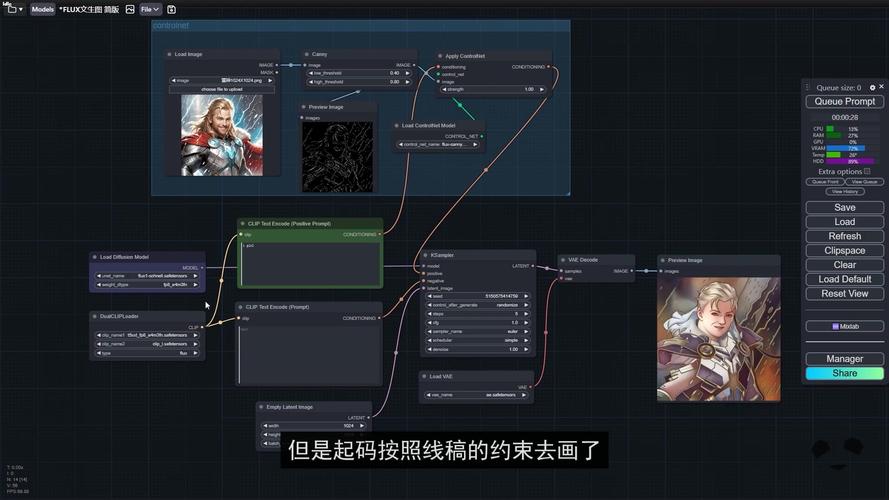Change the clip_name1 selector
889x500 pixels.
pos(147,336)
